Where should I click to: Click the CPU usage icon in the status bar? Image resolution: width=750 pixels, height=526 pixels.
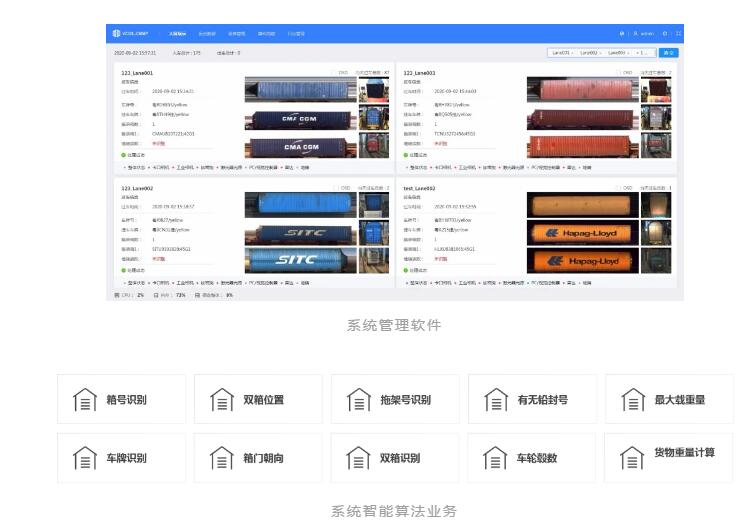tap(117, 296)
